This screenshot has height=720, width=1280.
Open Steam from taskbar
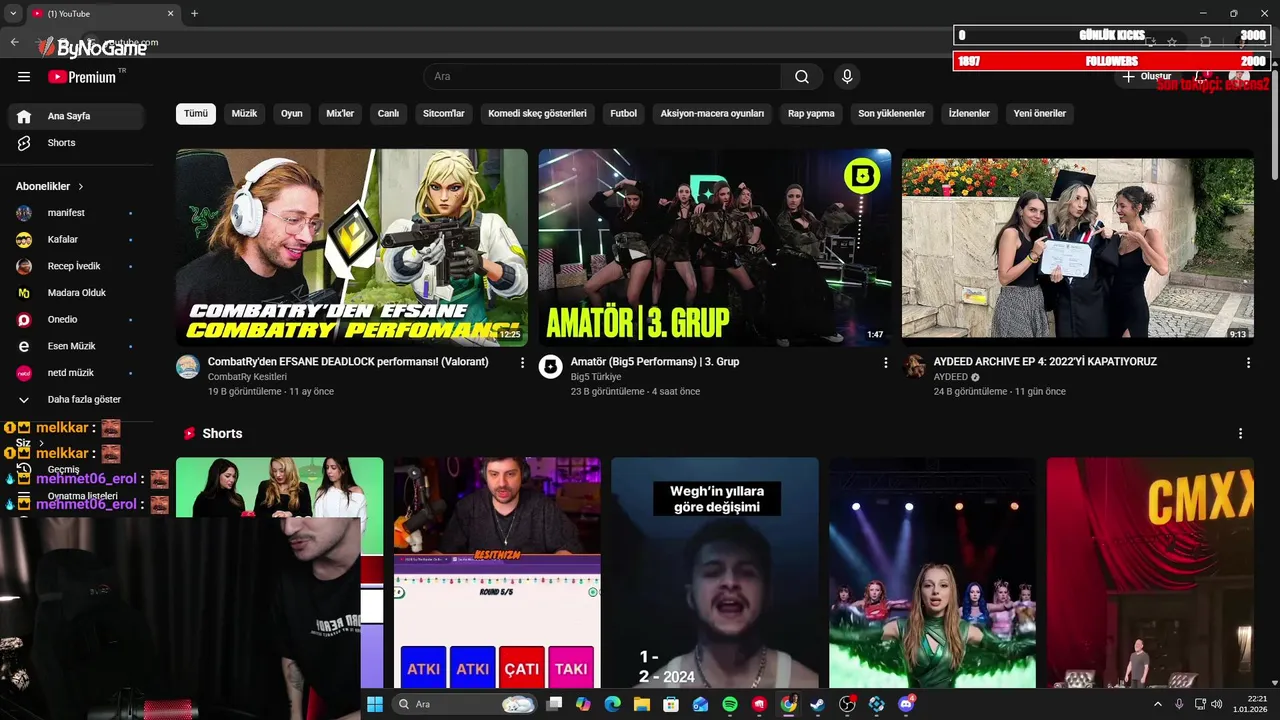point(818,704)
